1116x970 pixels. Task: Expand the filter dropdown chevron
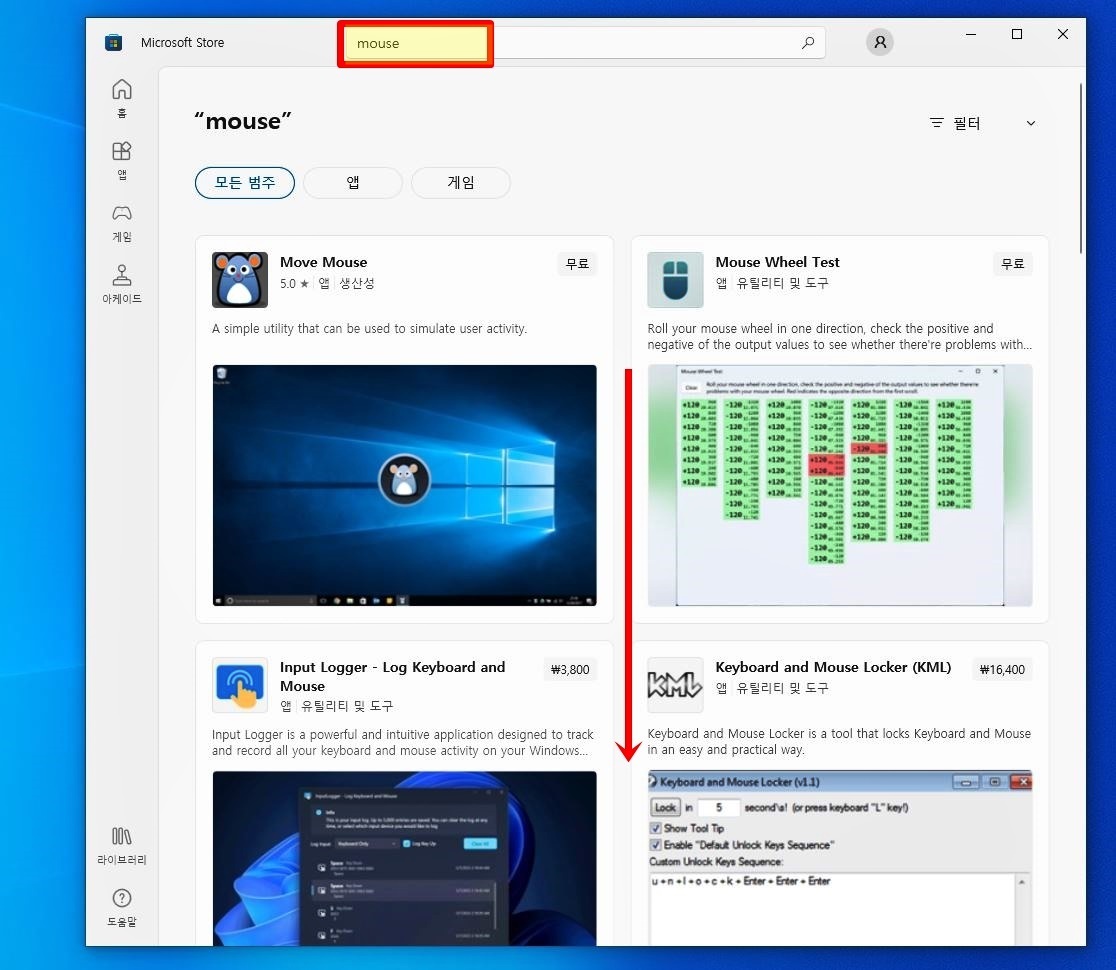pos(1031,123)
